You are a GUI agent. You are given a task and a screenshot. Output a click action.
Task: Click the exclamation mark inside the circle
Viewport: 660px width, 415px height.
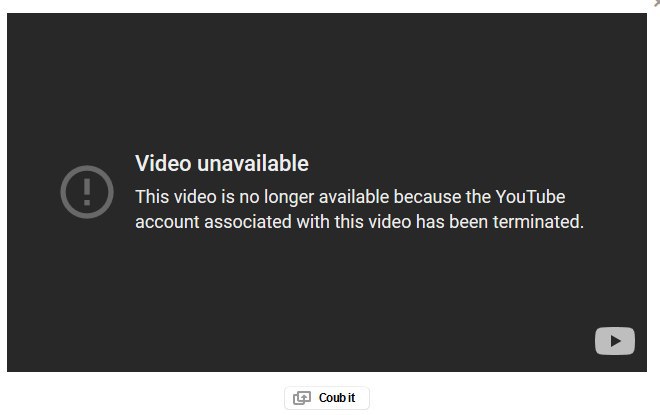(87, 192)
